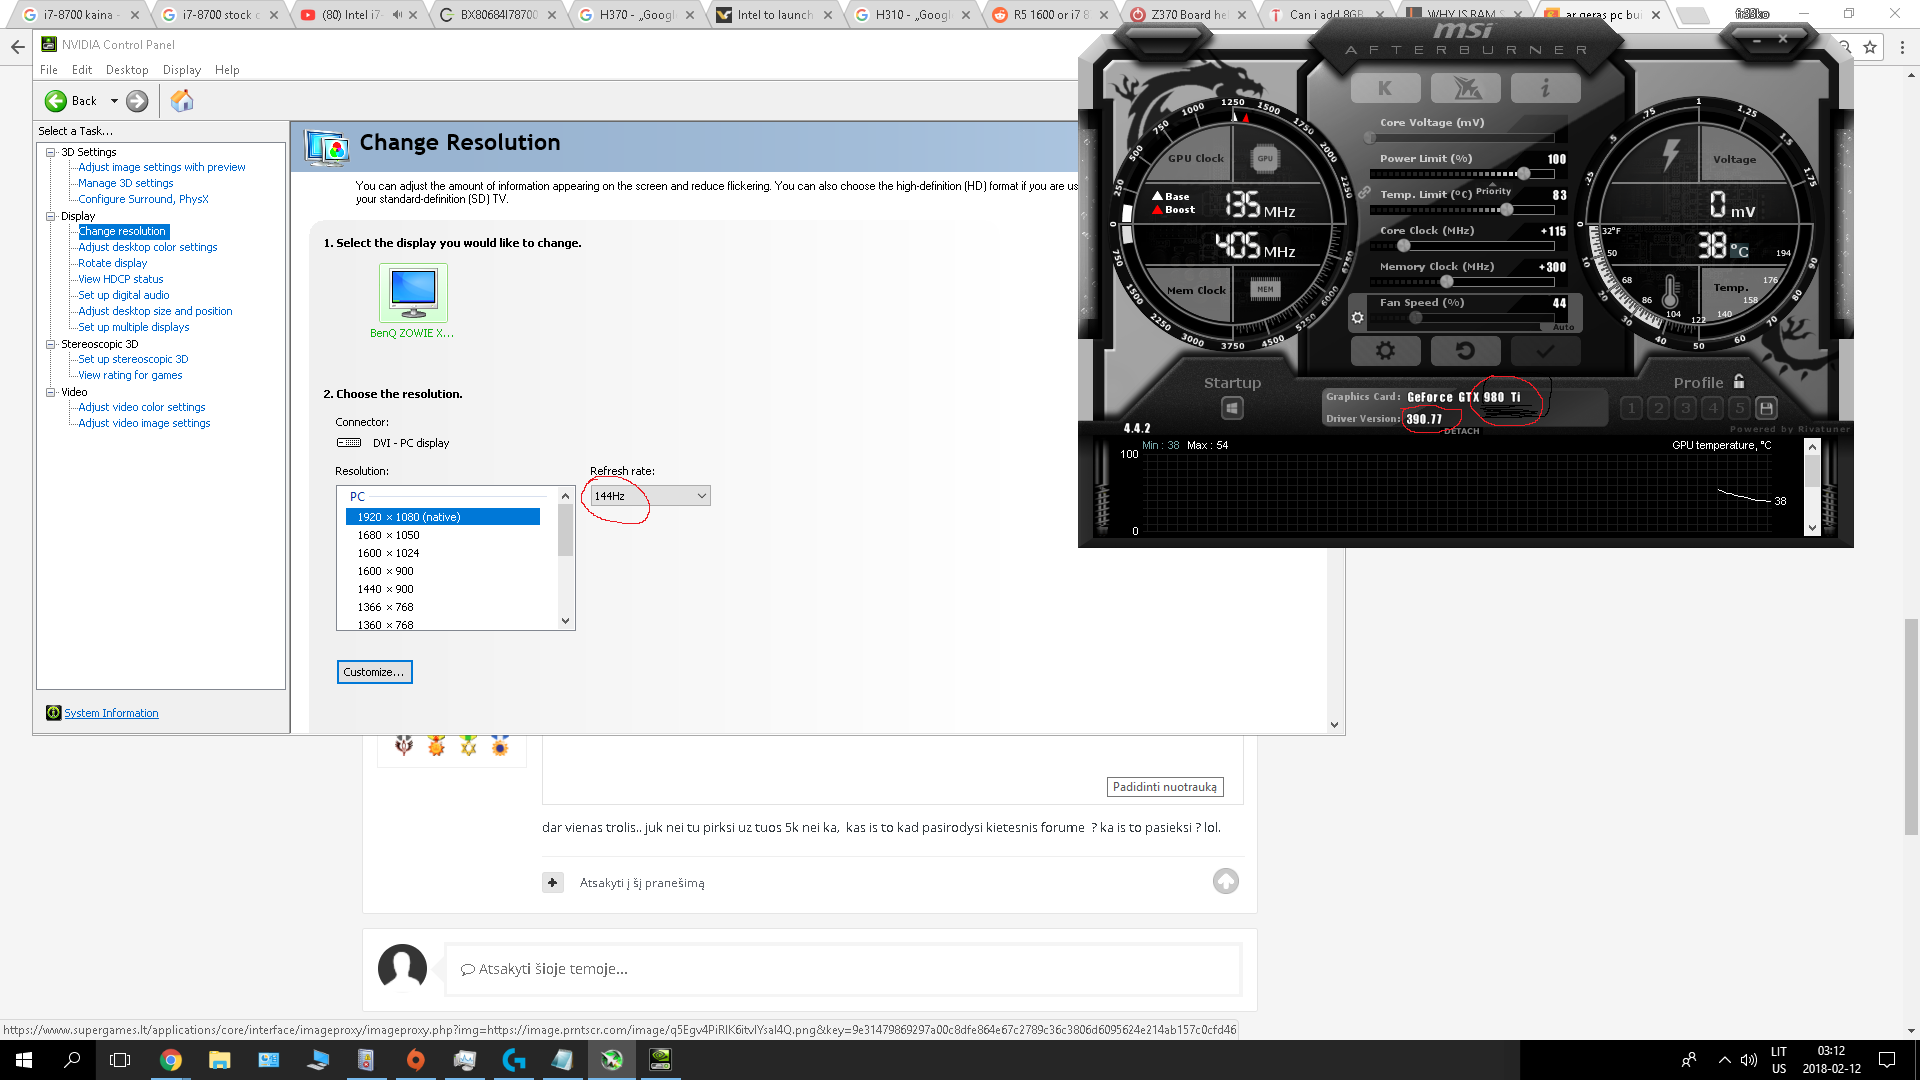Screen dimensions: 1920x1080
Task: Select the BenQ ZOWIE display thumbnail
Action: (x=413, y=292)
